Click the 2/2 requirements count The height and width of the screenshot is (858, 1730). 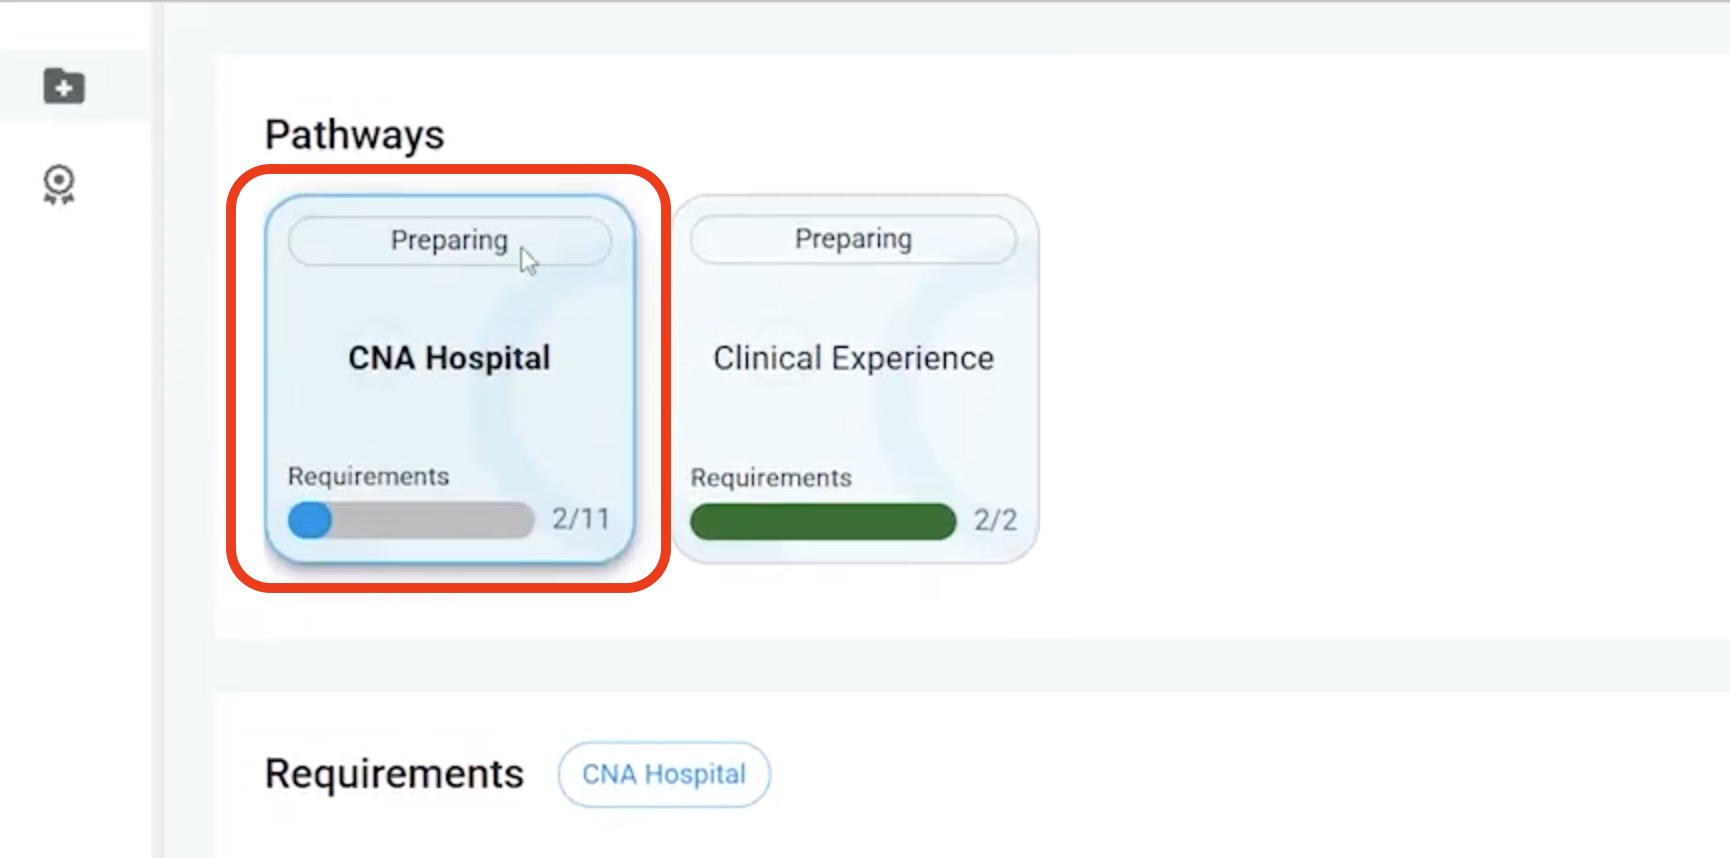pyautogui.click(x=995, y=520)
